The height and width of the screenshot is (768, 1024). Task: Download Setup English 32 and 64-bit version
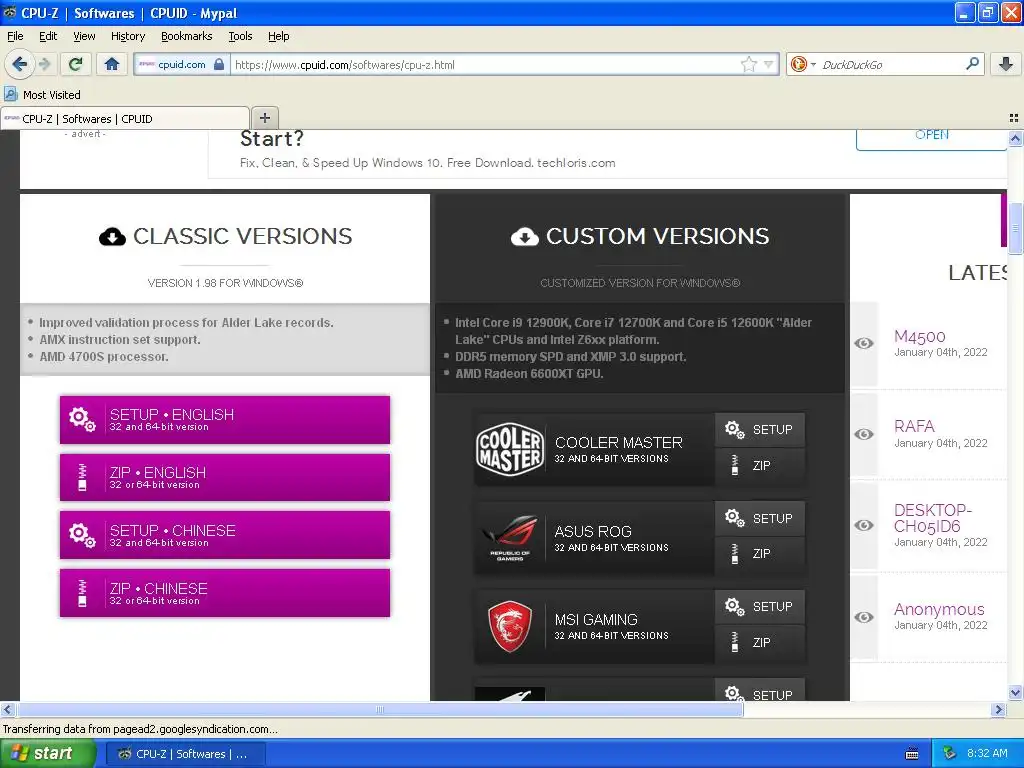(x=225, y=420)
